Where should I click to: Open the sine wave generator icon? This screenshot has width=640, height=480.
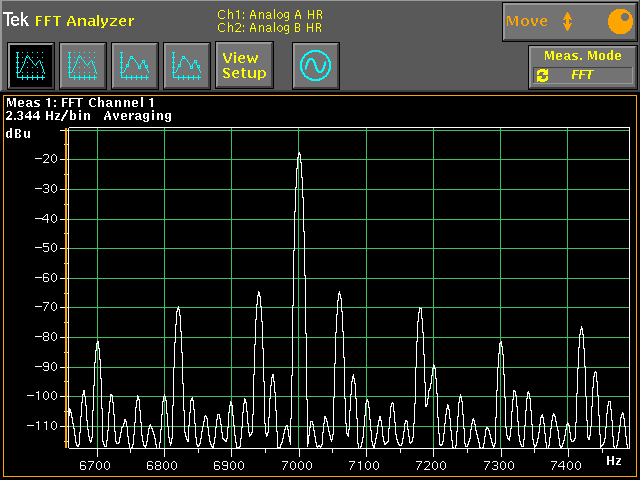tap(315, 66)
